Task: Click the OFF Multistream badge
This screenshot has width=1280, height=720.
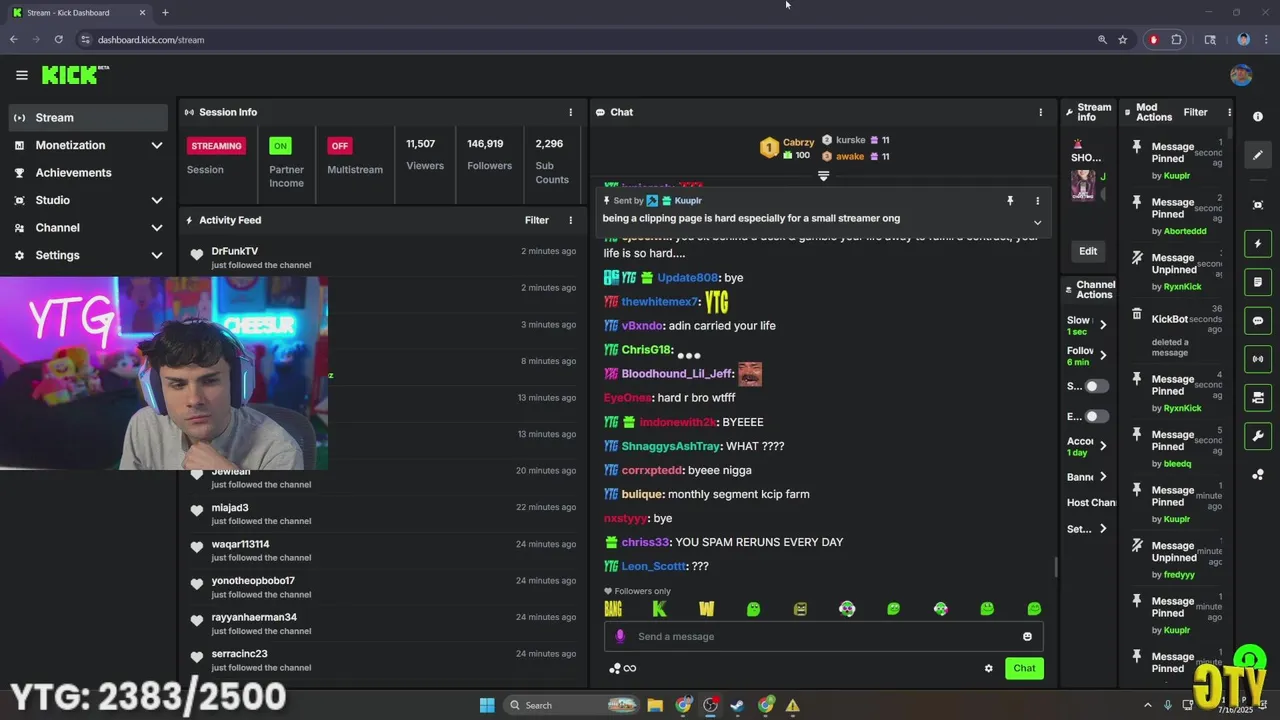Action: click(x=340, y=146)
